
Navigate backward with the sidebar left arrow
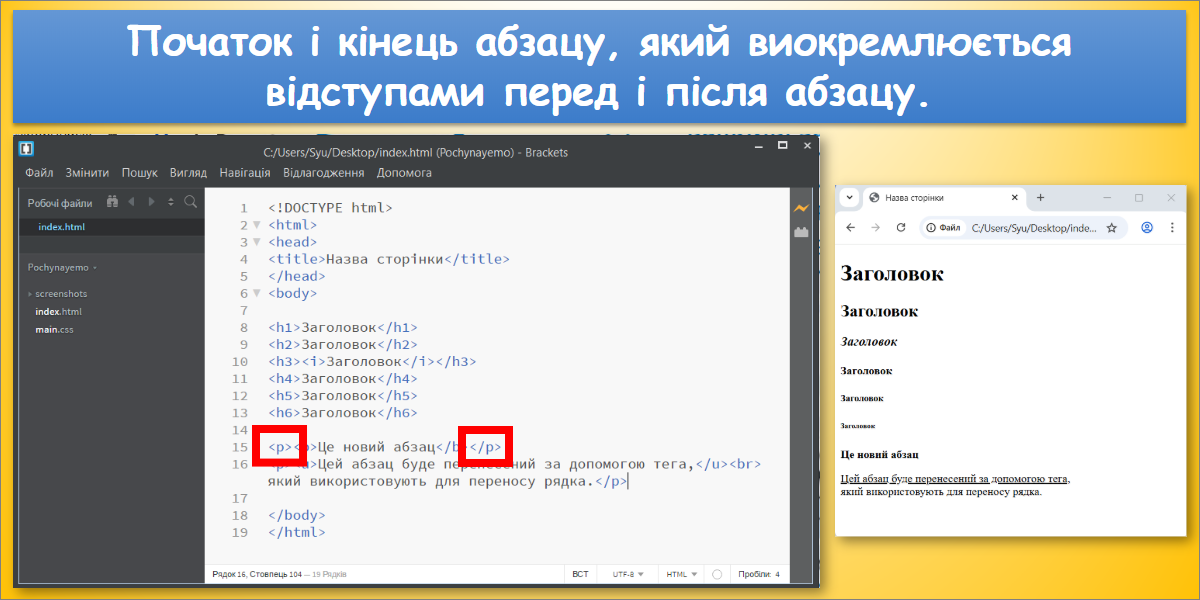pyautogui.click(x=131, y=202)
